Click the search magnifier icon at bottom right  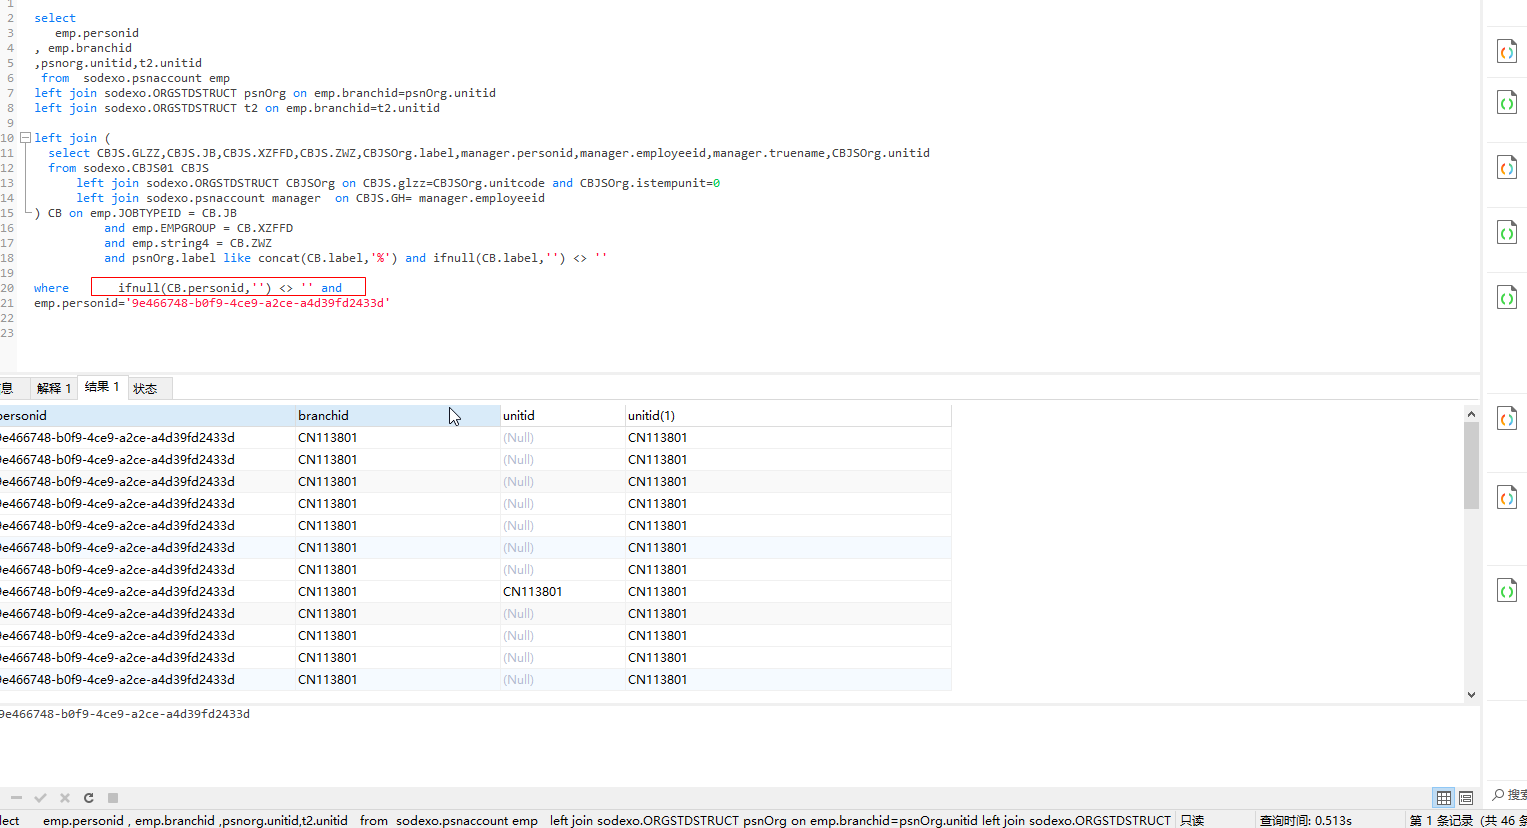[1498, 795]
